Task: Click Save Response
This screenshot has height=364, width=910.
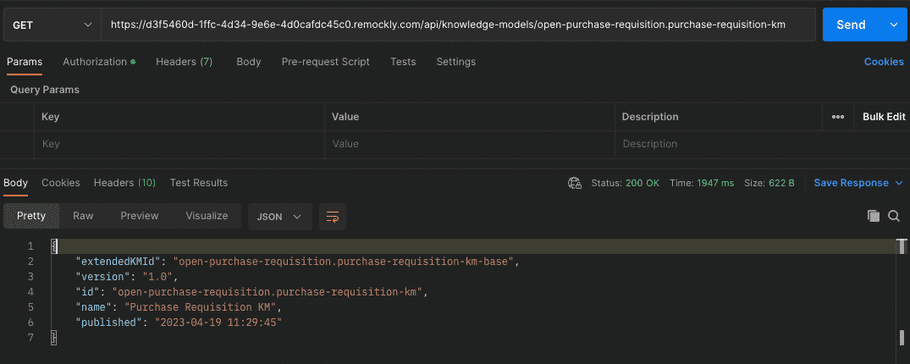Action: pos(851,183)
